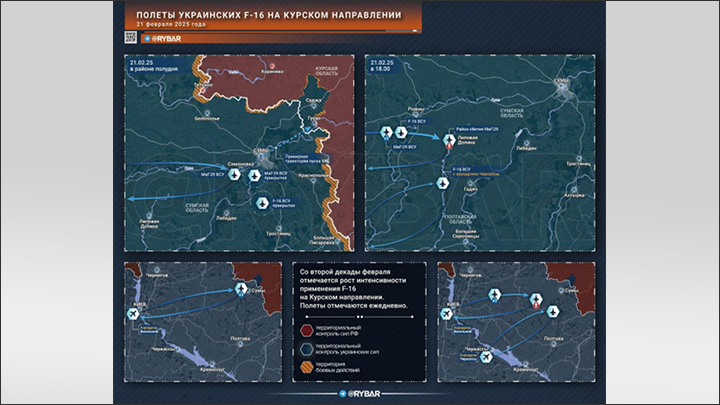Click the Ахтырка city marker
The width and height of the screenshot is (720, 405).
click(x=574, y=190)
